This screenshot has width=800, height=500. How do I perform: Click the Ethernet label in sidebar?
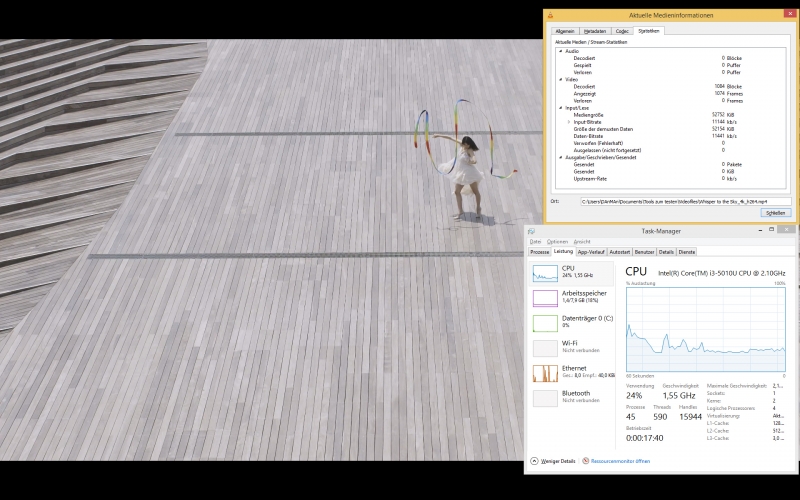574,368
